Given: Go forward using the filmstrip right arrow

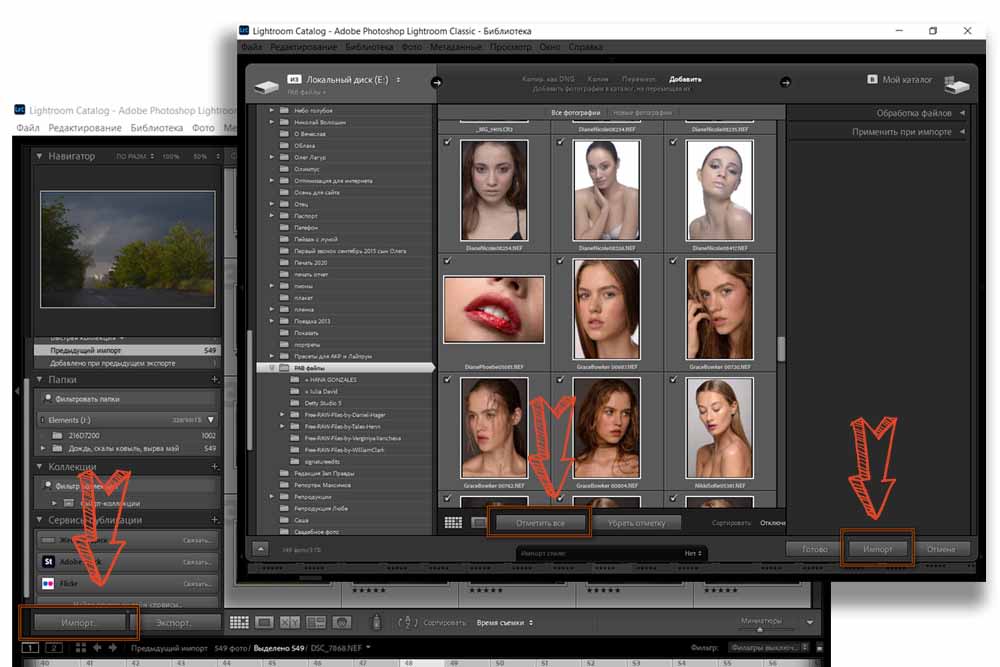Looking at the screenshot, I should 113,648.
